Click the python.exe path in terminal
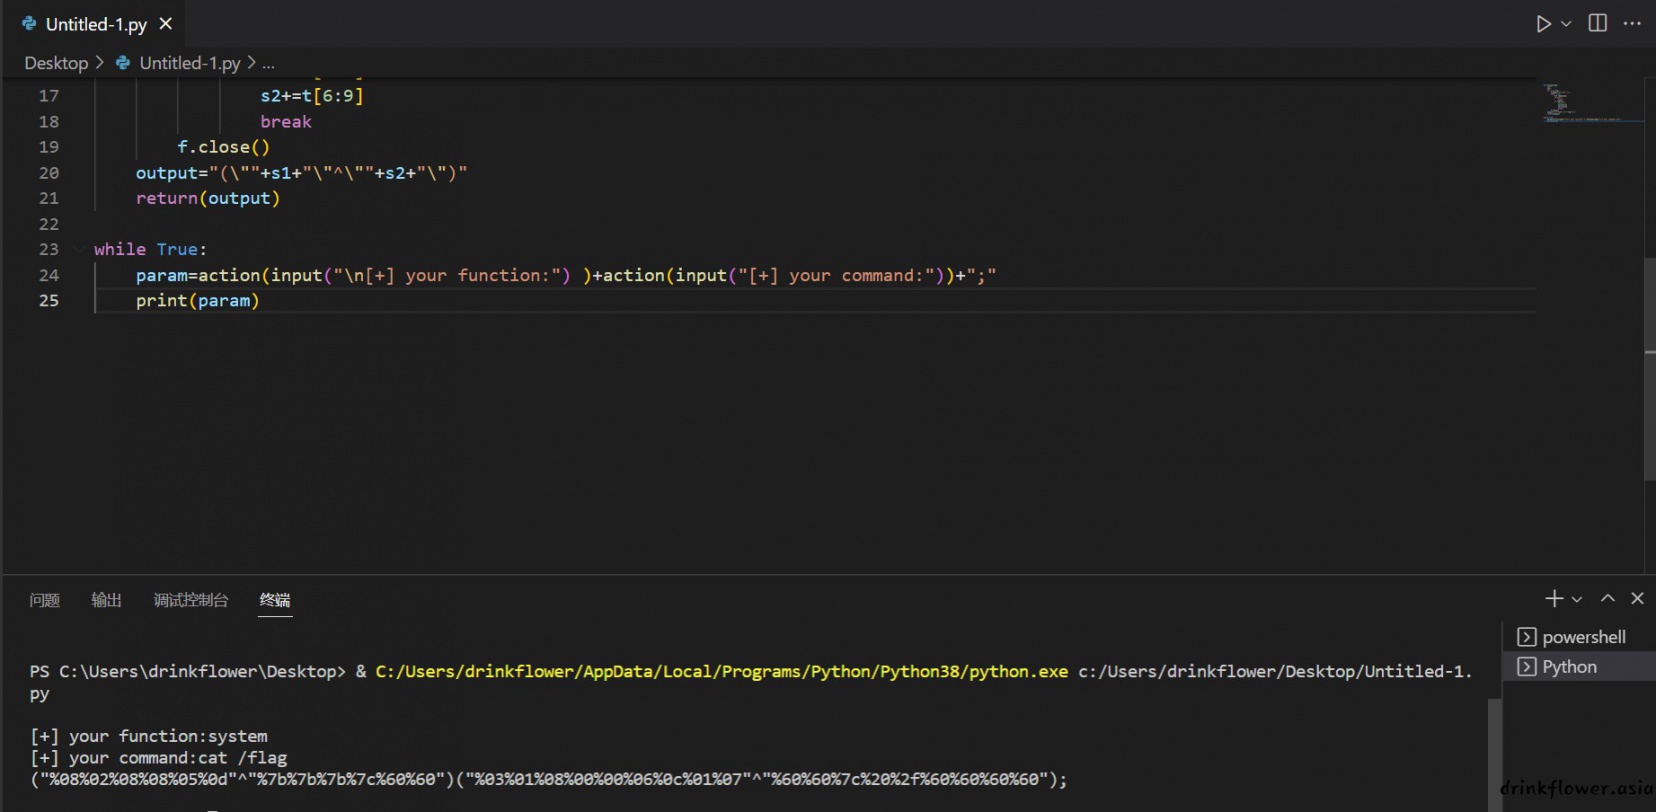This screenshot has height=812, width=1656. [721, 672]
